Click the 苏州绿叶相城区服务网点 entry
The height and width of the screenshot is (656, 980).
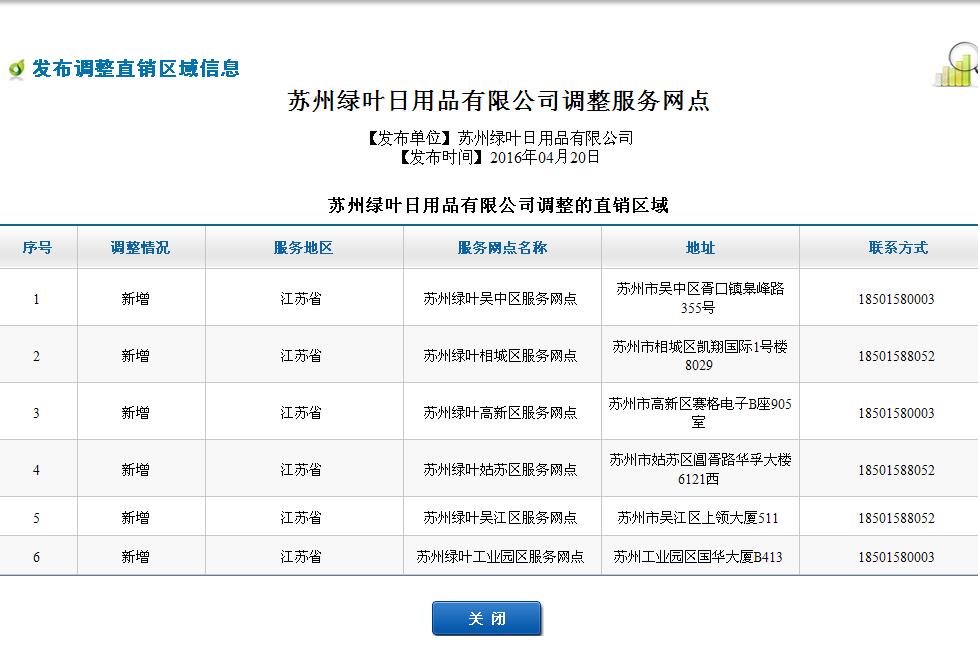coord(500,356)
